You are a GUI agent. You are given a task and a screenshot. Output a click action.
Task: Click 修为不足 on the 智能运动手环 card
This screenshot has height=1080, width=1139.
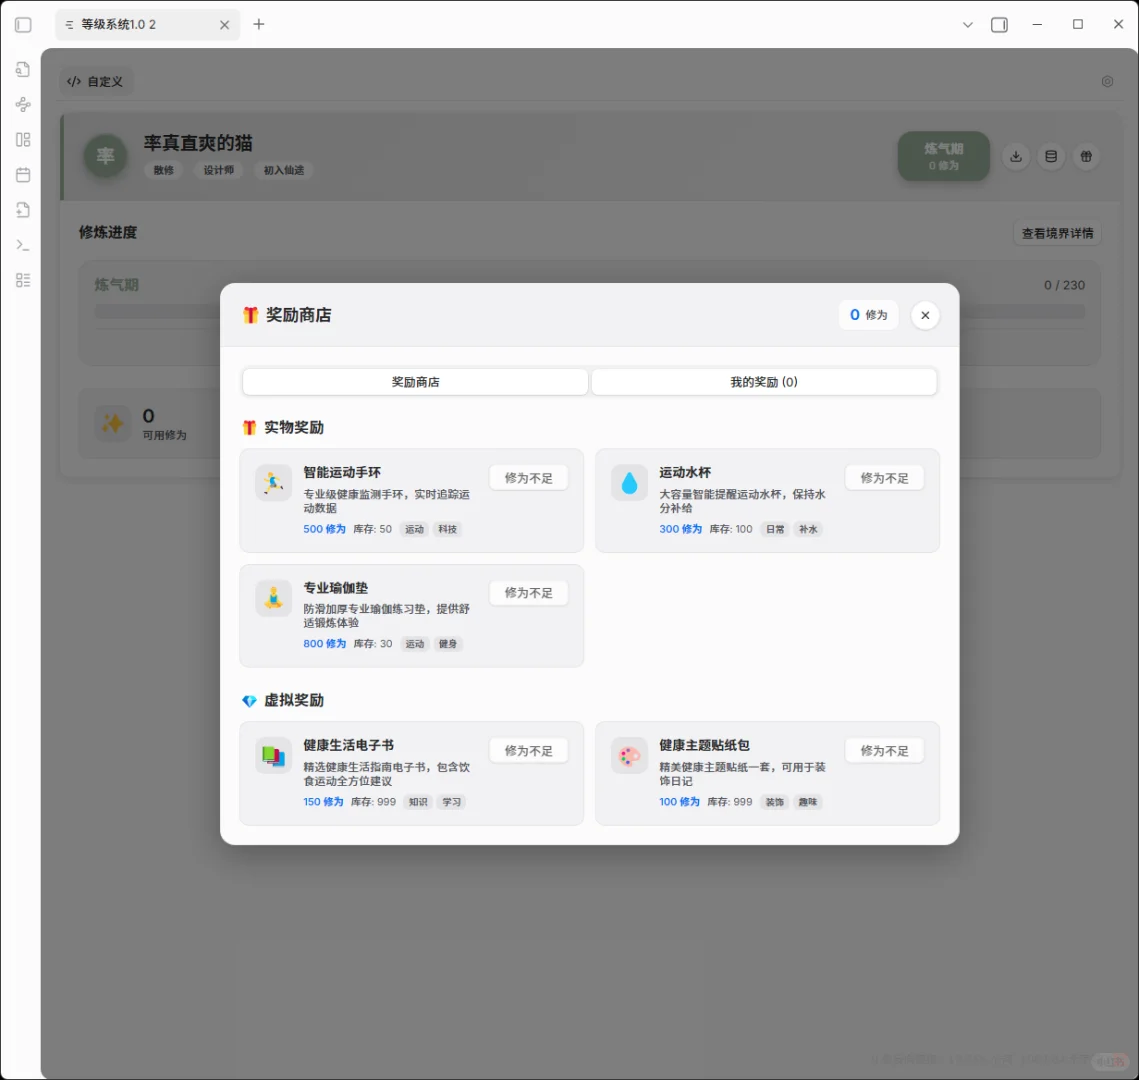point(528,477)
